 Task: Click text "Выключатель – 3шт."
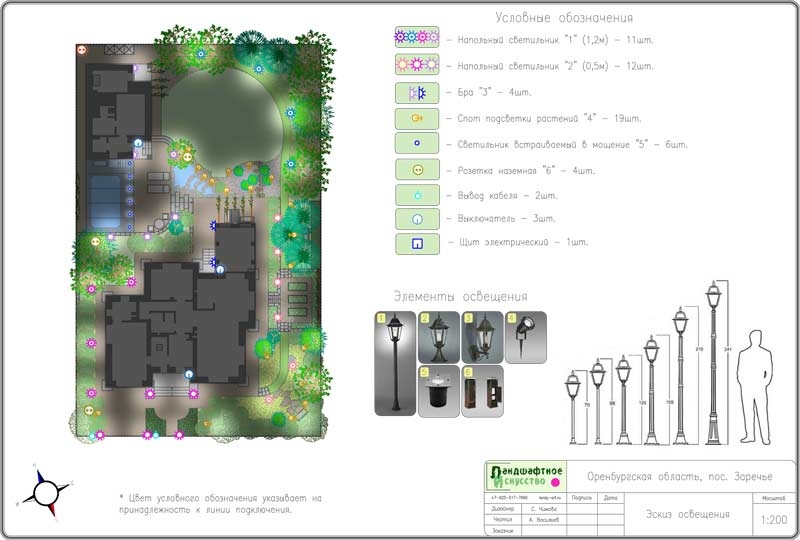[x=506, y=218]
